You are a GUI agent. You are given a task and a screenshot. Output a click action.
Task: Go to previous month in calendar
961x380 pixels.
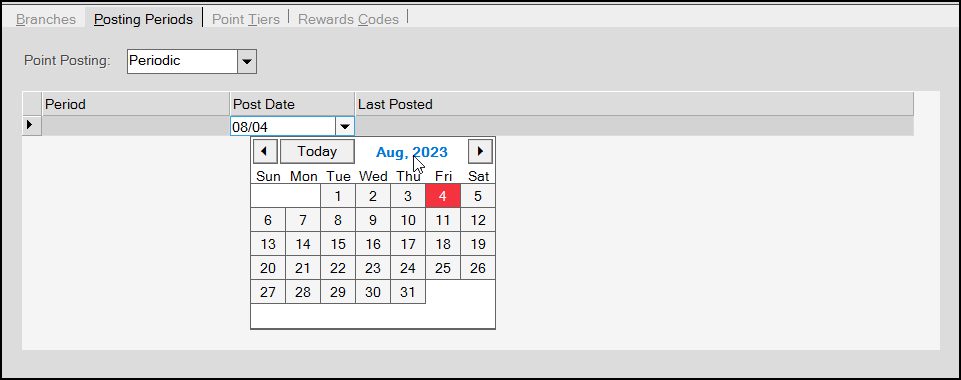(x=265, y=151)
